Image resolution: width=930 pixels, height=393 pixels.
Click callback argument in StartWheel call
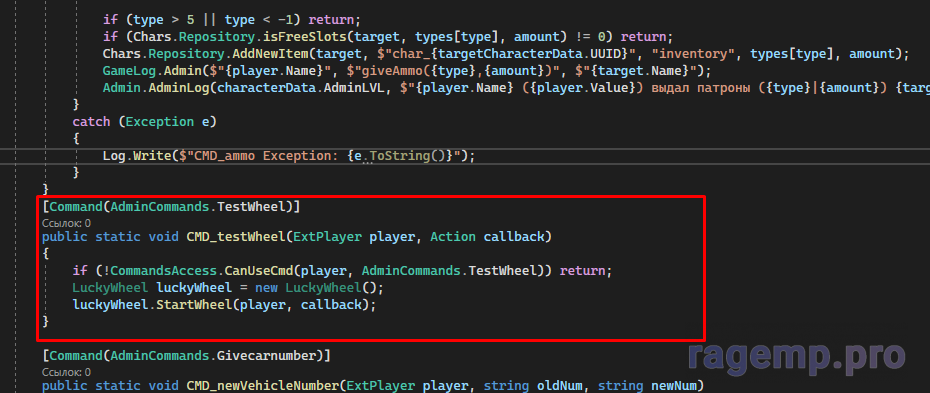point(331,305)
